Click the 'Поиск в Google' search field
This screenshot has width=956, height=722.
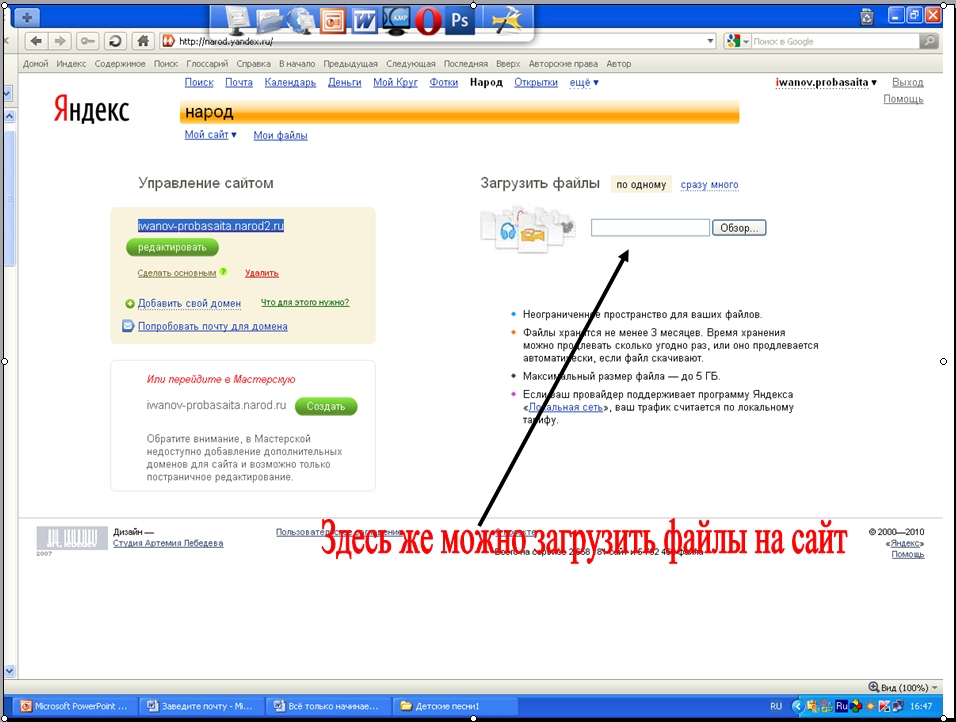tap(835, 41)
